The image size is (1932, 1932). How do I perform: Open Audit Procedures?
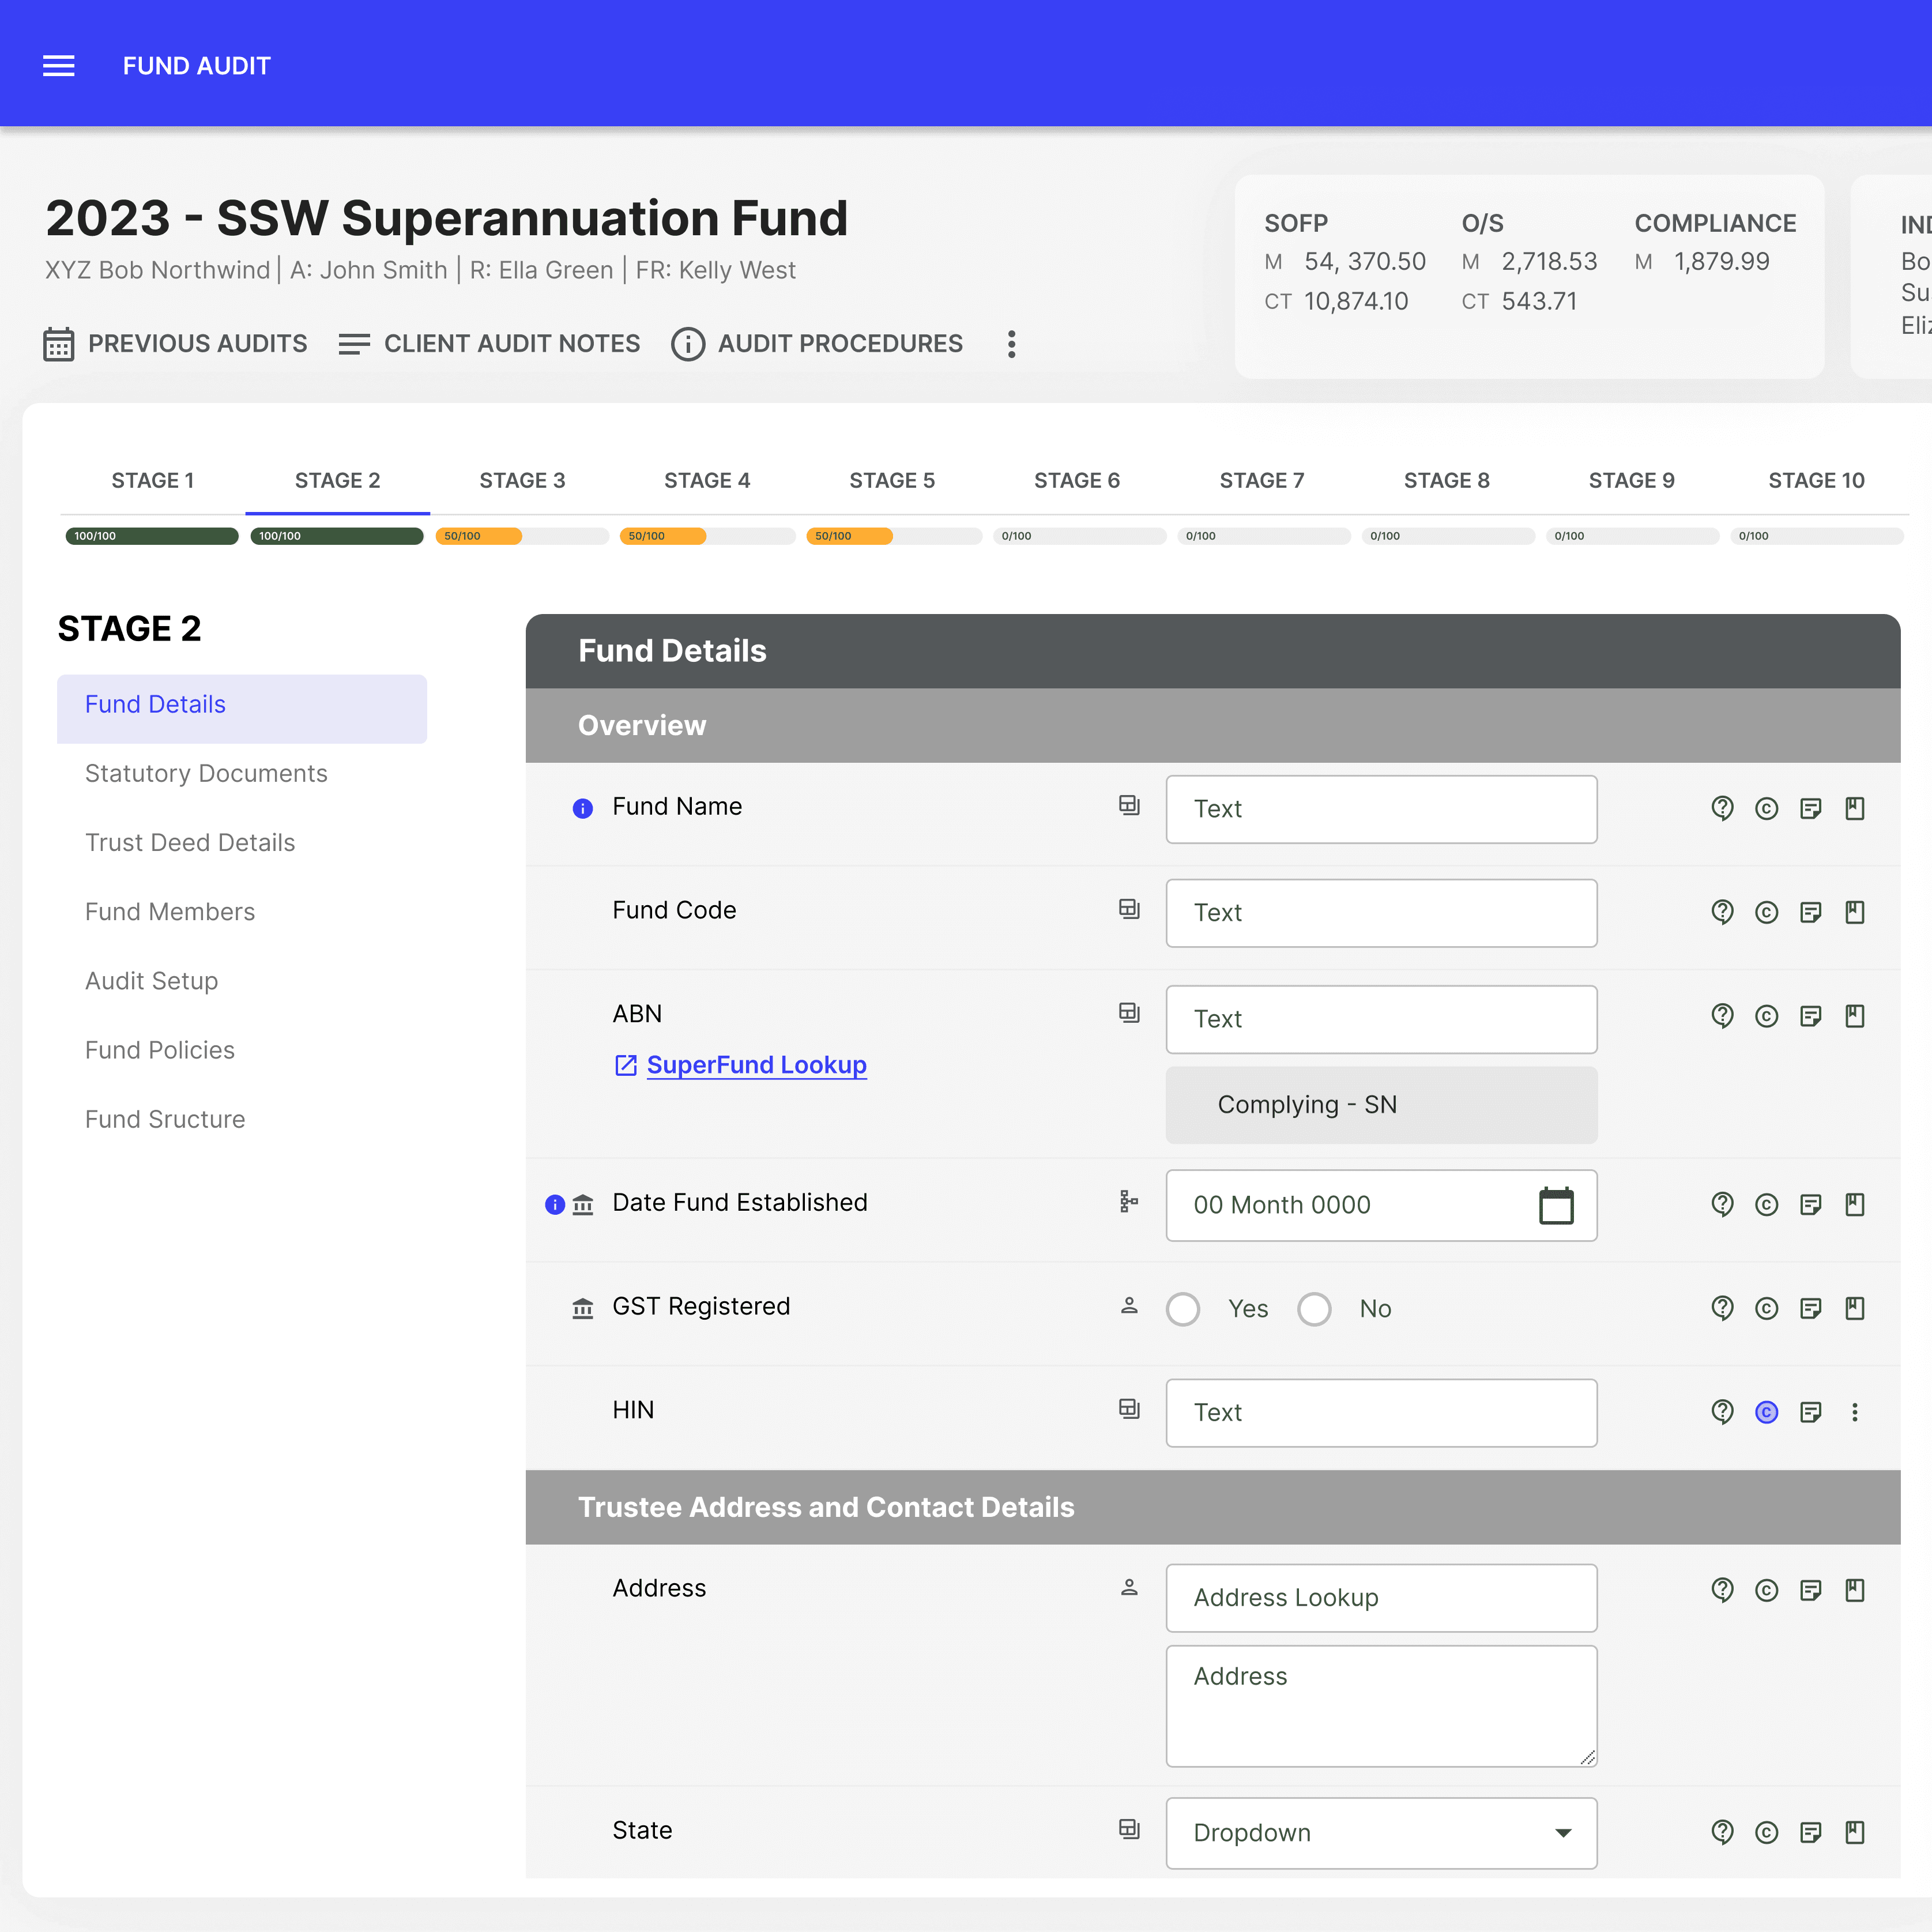817,344
